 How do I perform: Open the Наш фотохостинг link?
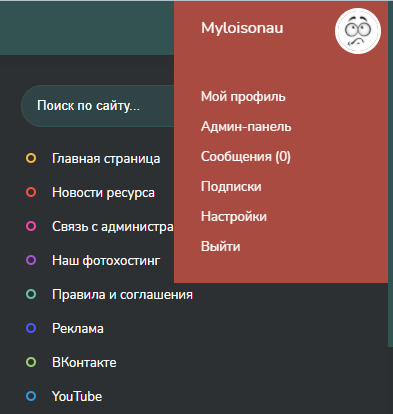[x=106, y=260]
